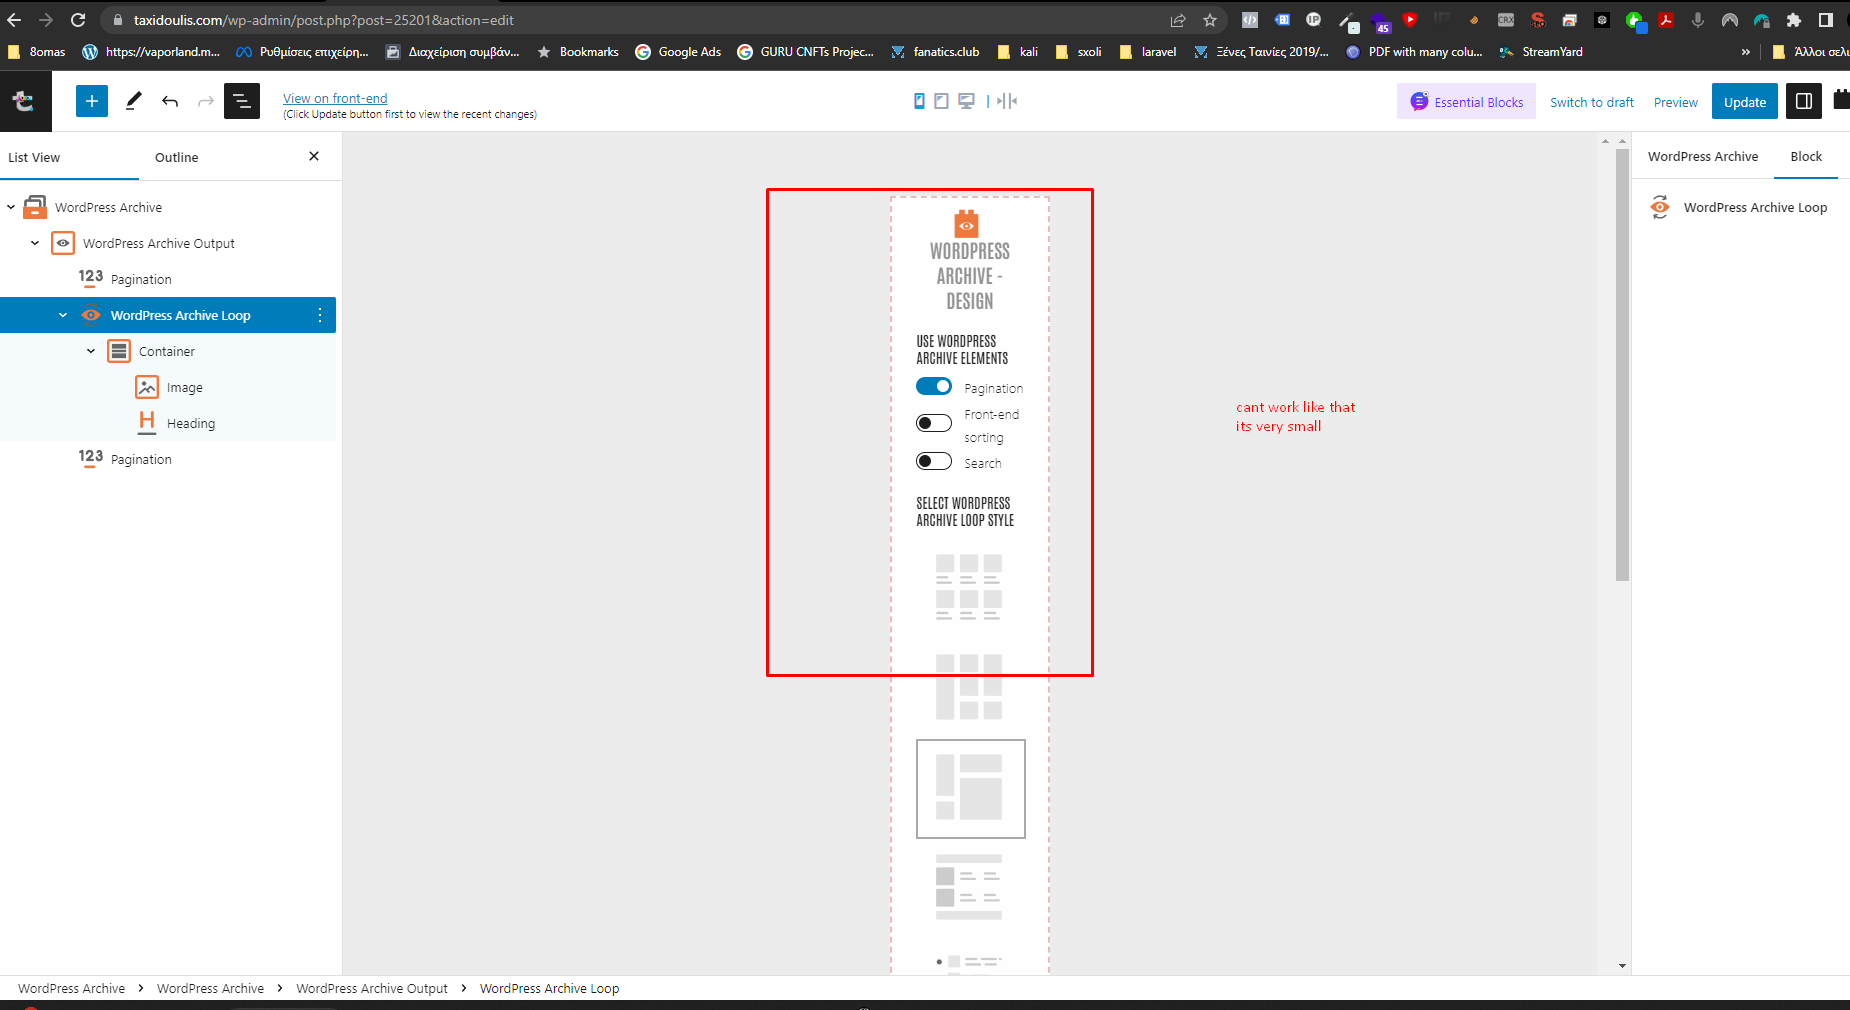1850x1010 pixels.
Task: Show more bookmarks with the chevron
Action: point(1746,52)
